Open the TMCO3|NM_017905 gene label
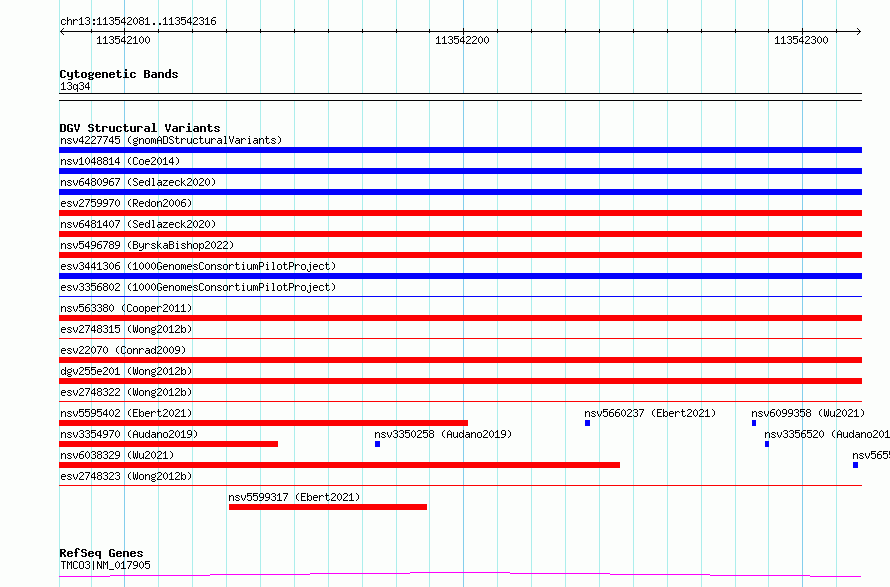This screenshot has width=890, height=587. 105,565
